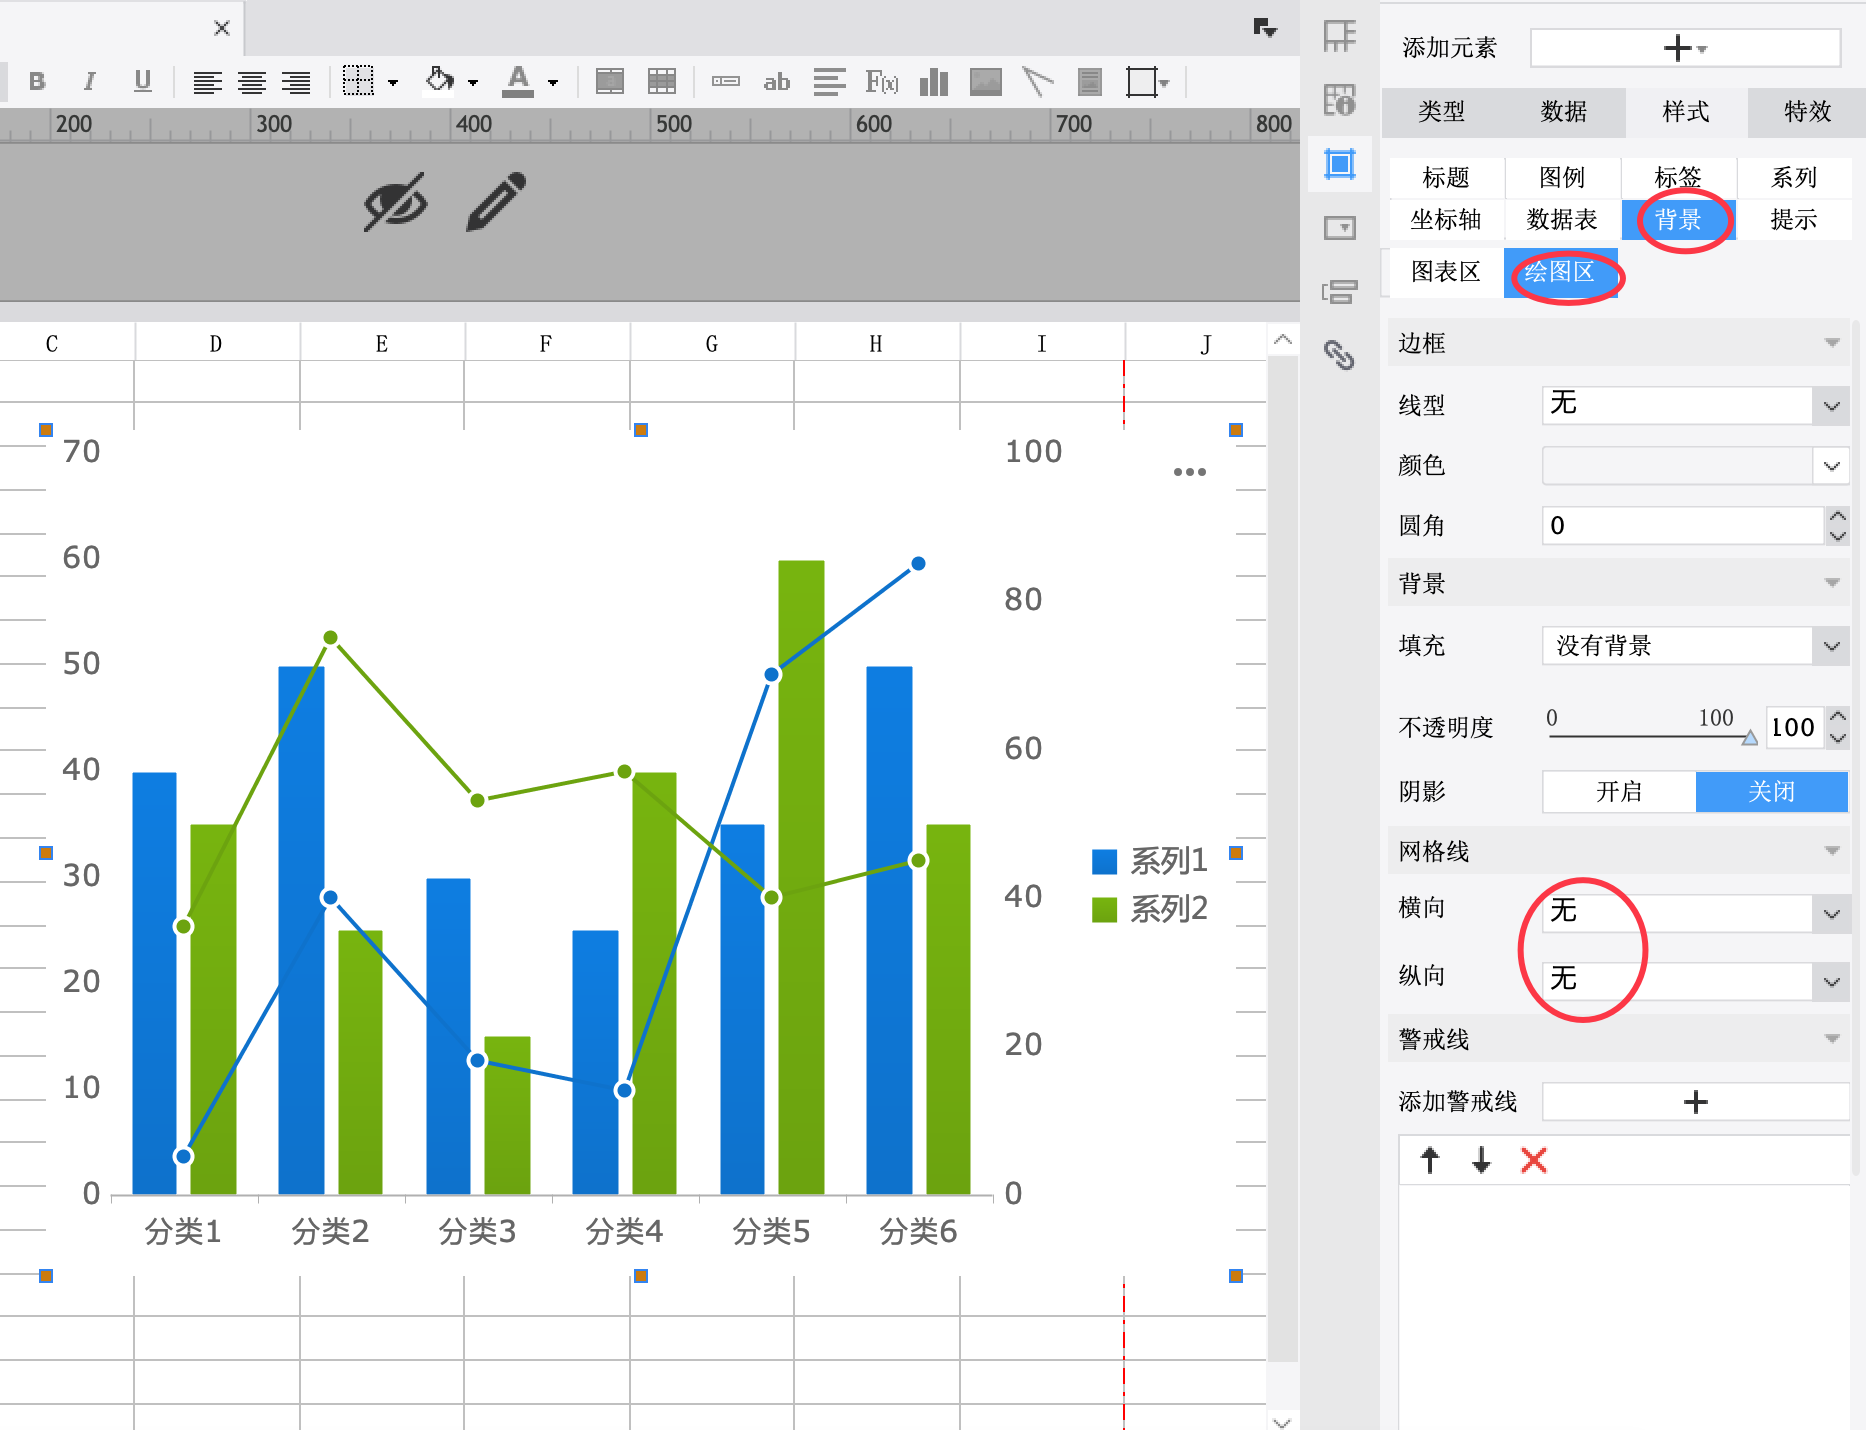Click the crossed-out eye visibility icon
The width and height of the screenshot is (1866, 1430).
395,201
